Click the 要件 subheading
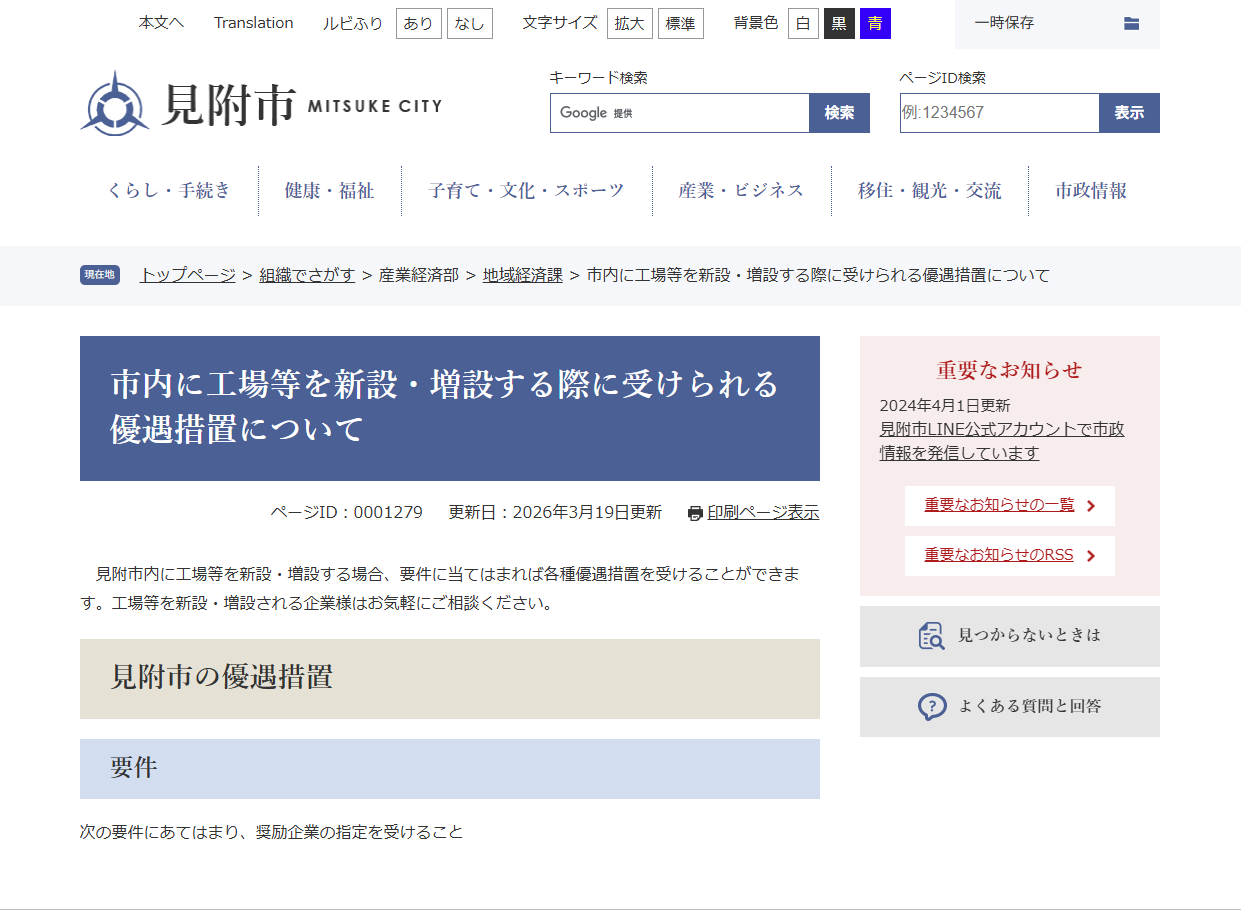 click(x=450, y=769)
